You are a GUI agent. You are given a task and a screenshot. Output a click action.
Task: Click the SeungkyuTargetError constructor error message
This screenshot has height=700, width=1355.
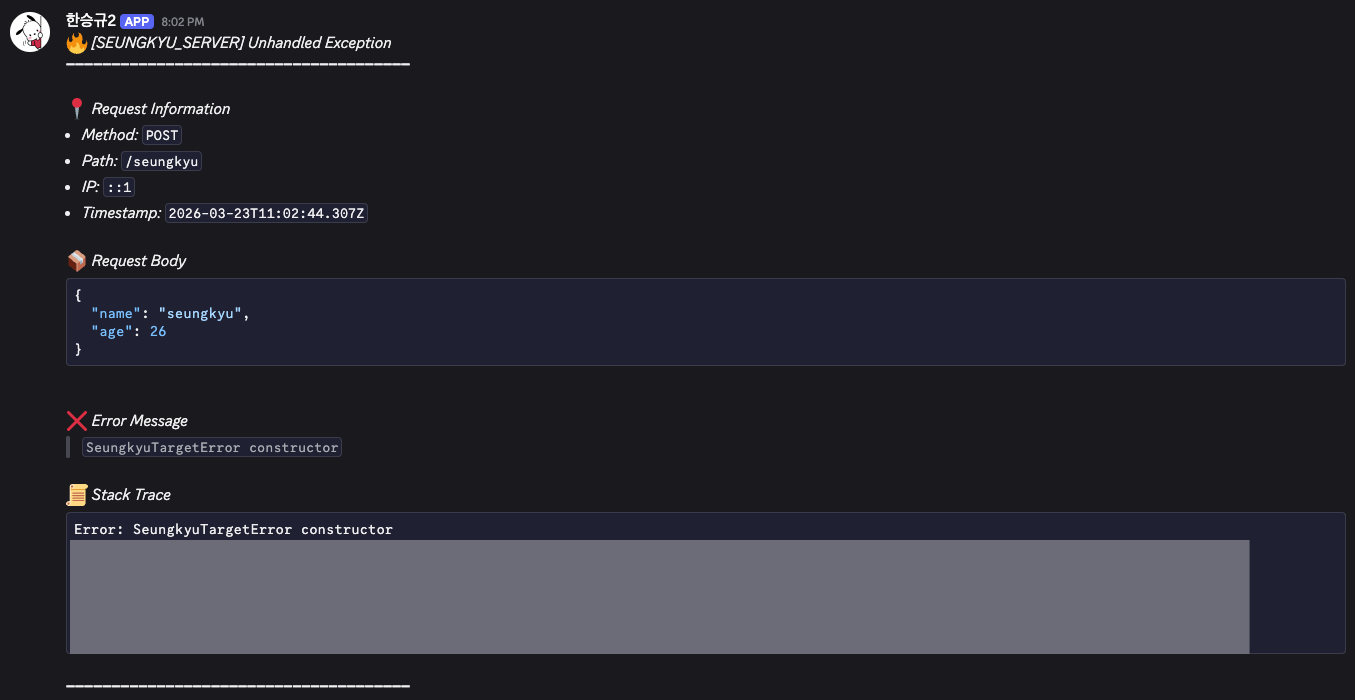(211, 447)
